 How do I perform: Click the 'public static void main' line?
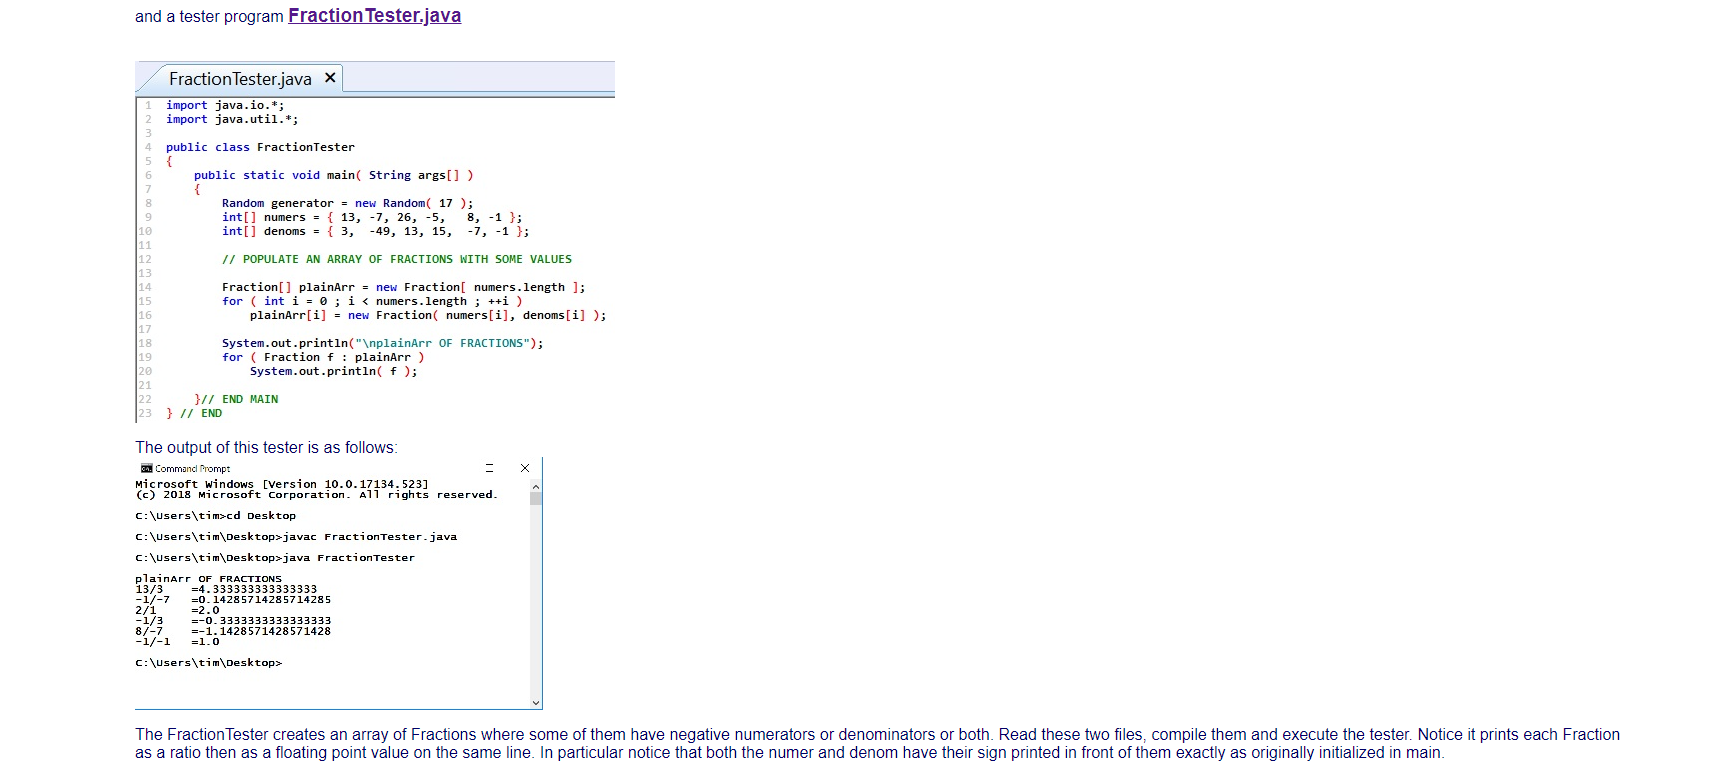pos(334,175)
